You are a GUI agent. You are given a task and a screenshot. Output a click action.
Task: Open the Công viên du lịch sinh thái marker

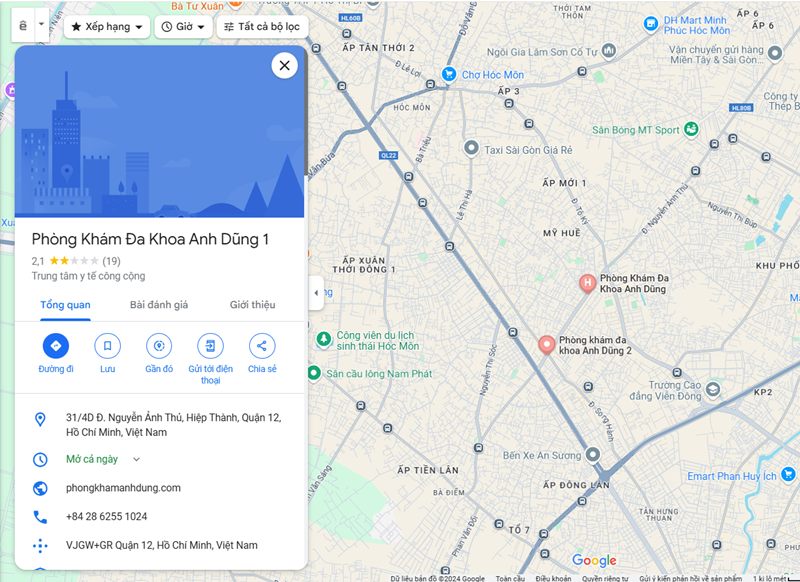[x=323, y=338]
